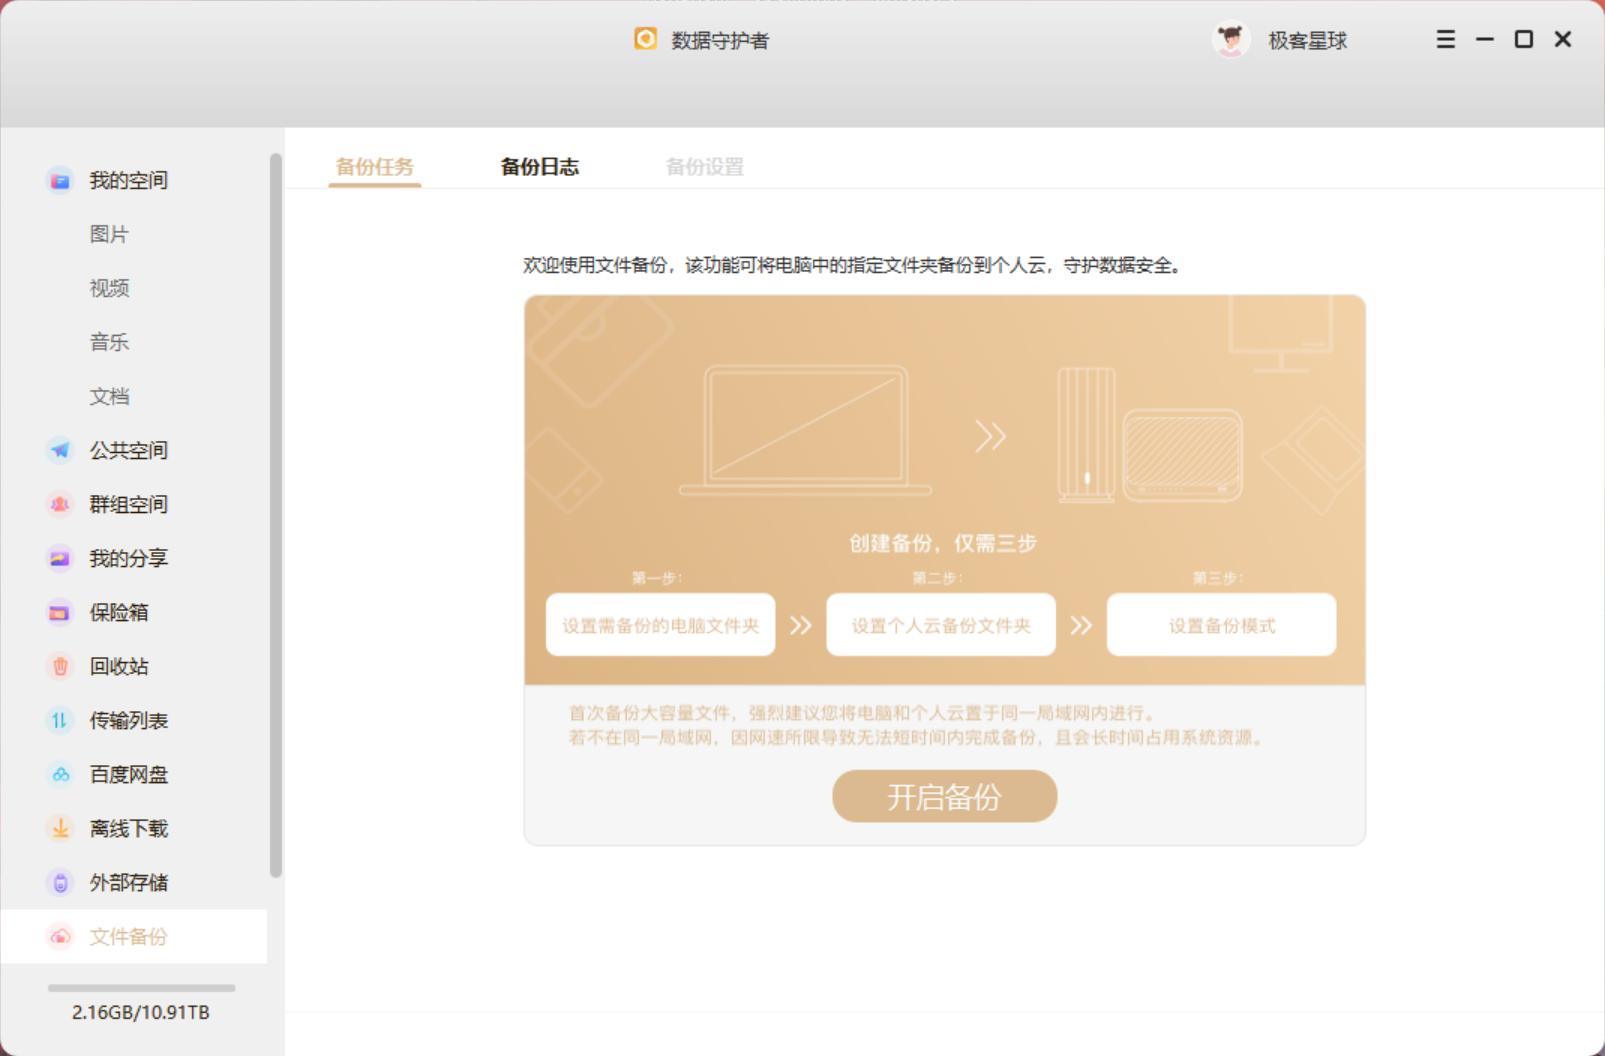Click 开启备份 to start backup
This screenshot has height=1056, width=1605.
944,796
